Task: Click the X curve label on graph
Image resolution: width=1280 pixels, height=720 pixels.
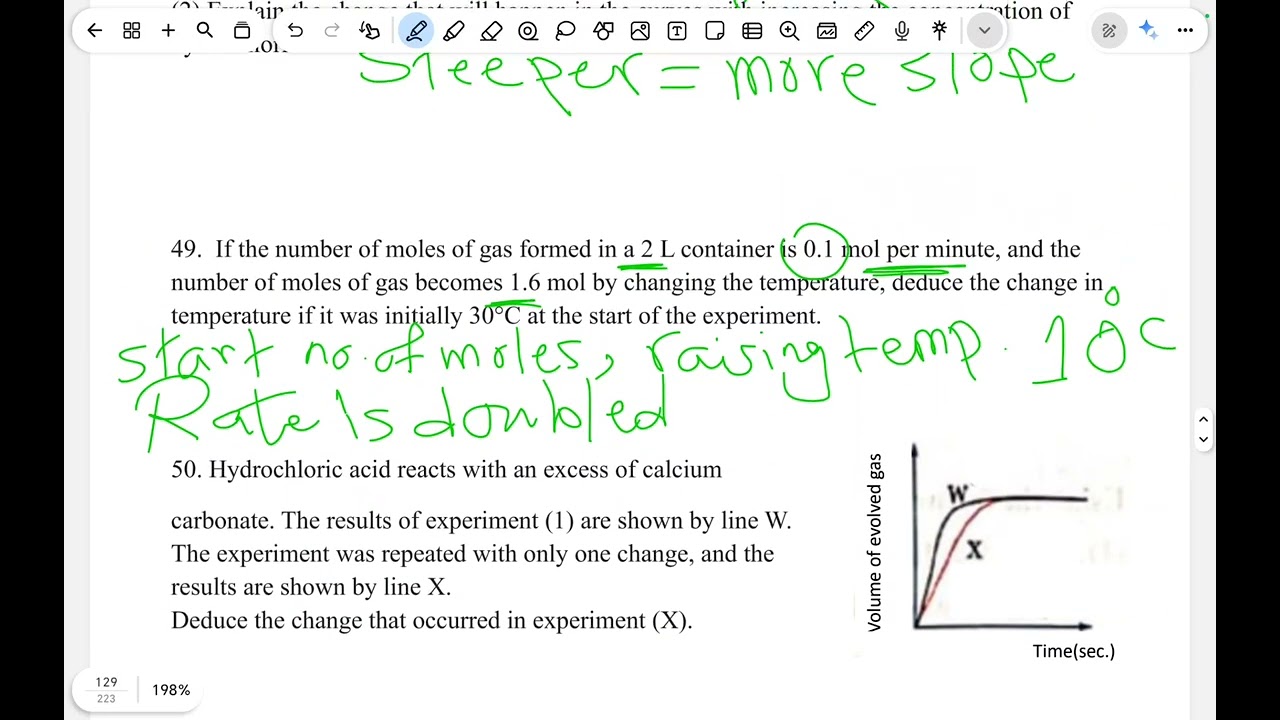Action: [974, 549]
